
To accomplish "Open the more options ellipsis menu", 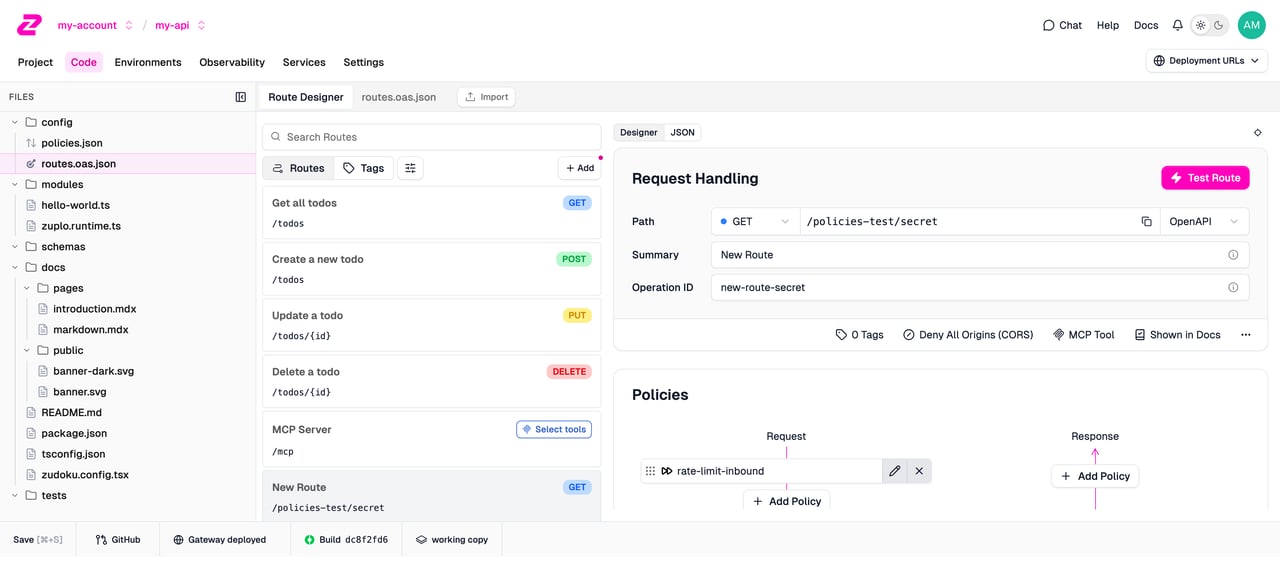I will tap(1245, 335).
